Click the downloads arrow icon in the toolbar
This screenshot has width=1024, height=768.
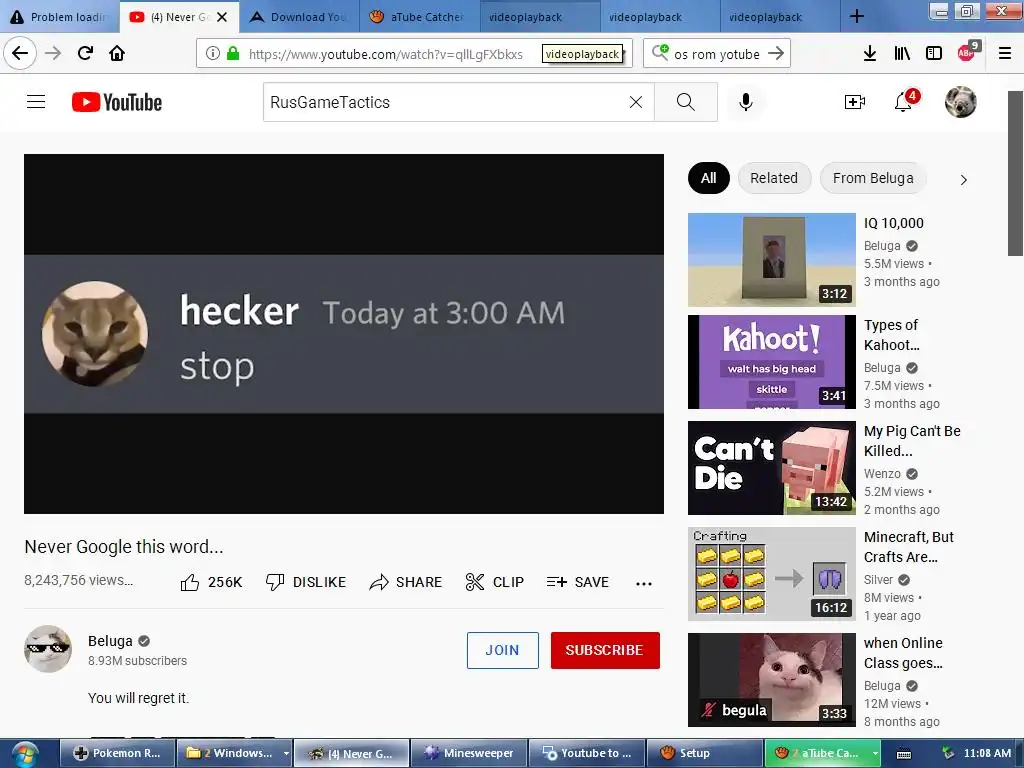pos(870,54)
